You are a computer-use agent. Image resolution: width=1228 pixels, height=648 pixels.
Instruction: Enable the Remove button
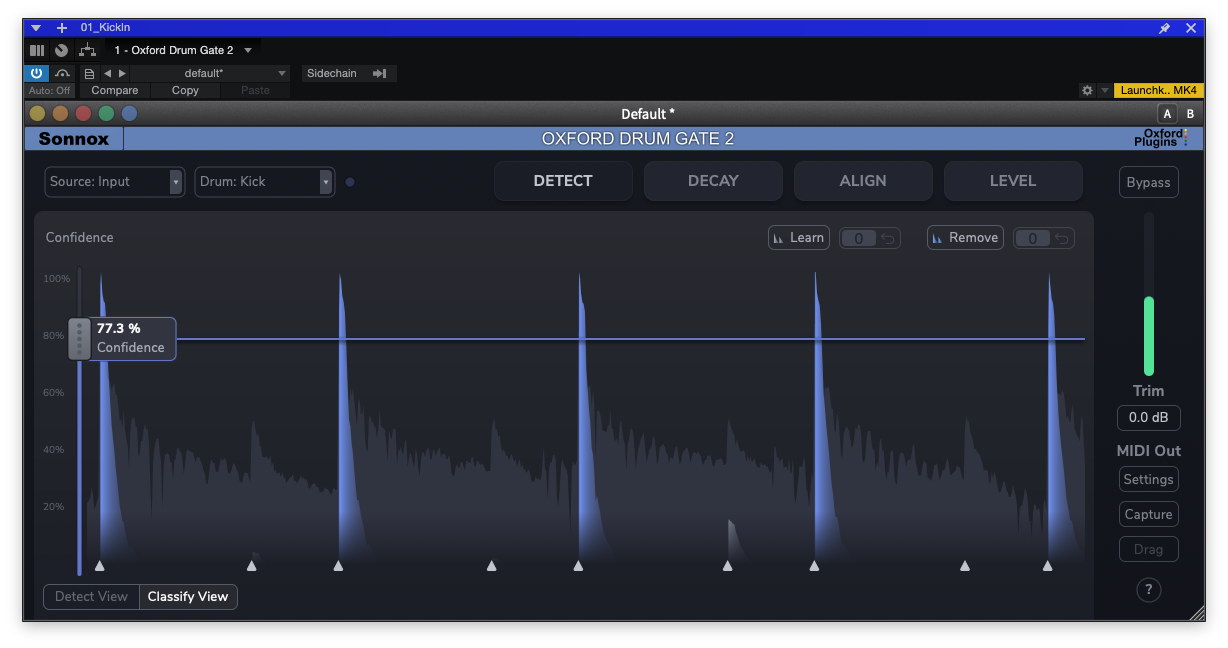(x=965, y=238)
